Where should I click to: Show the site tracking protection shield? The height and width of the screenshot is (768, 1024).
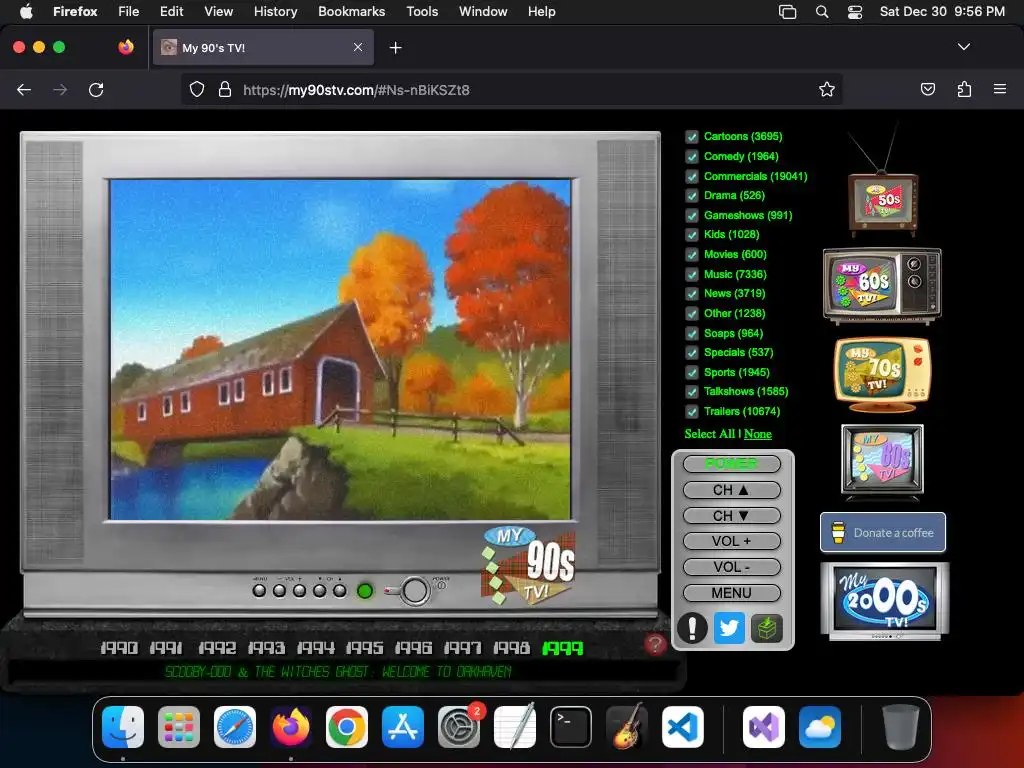(197, 89)
